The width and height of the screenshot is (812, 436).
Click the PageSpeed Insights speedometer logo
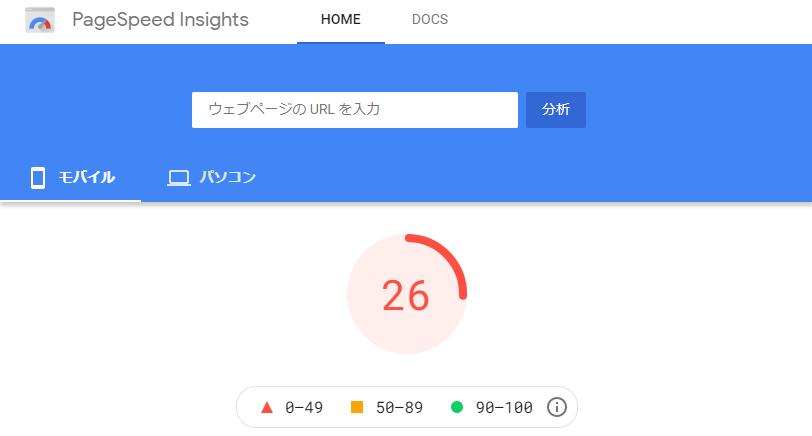pos(40,20)
